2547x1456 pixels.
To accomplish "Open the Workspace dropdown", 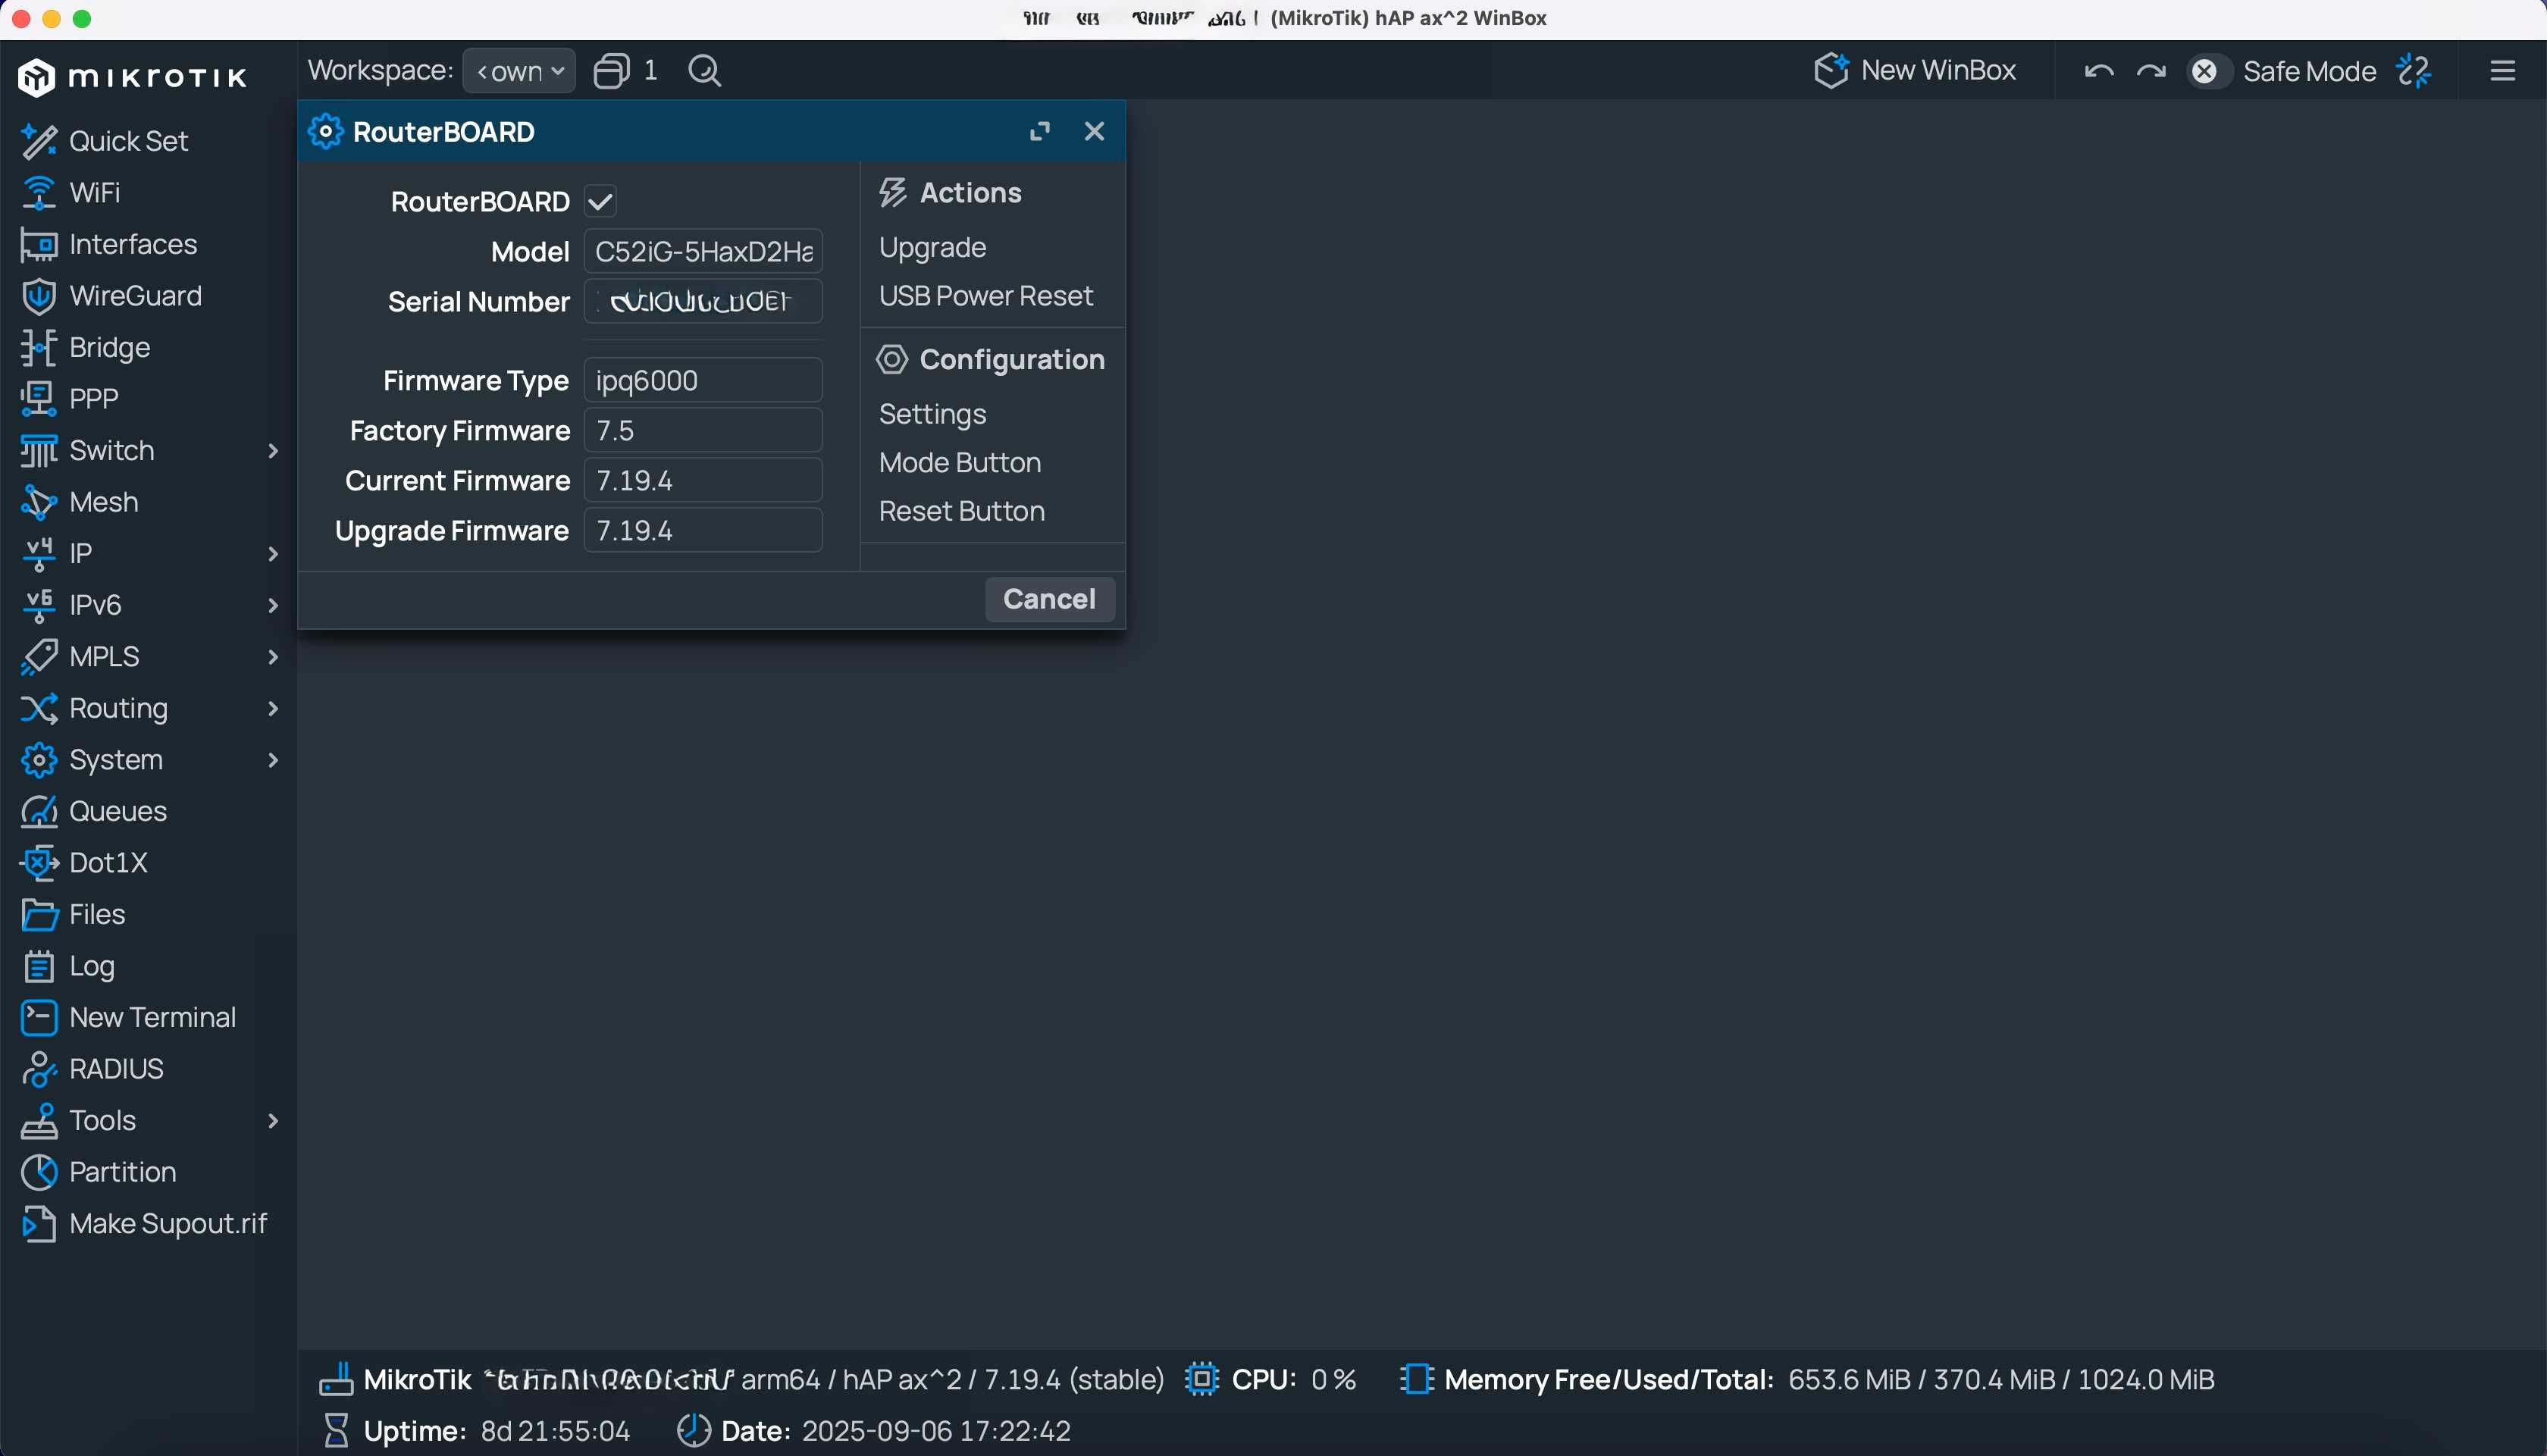I will 519,71.
